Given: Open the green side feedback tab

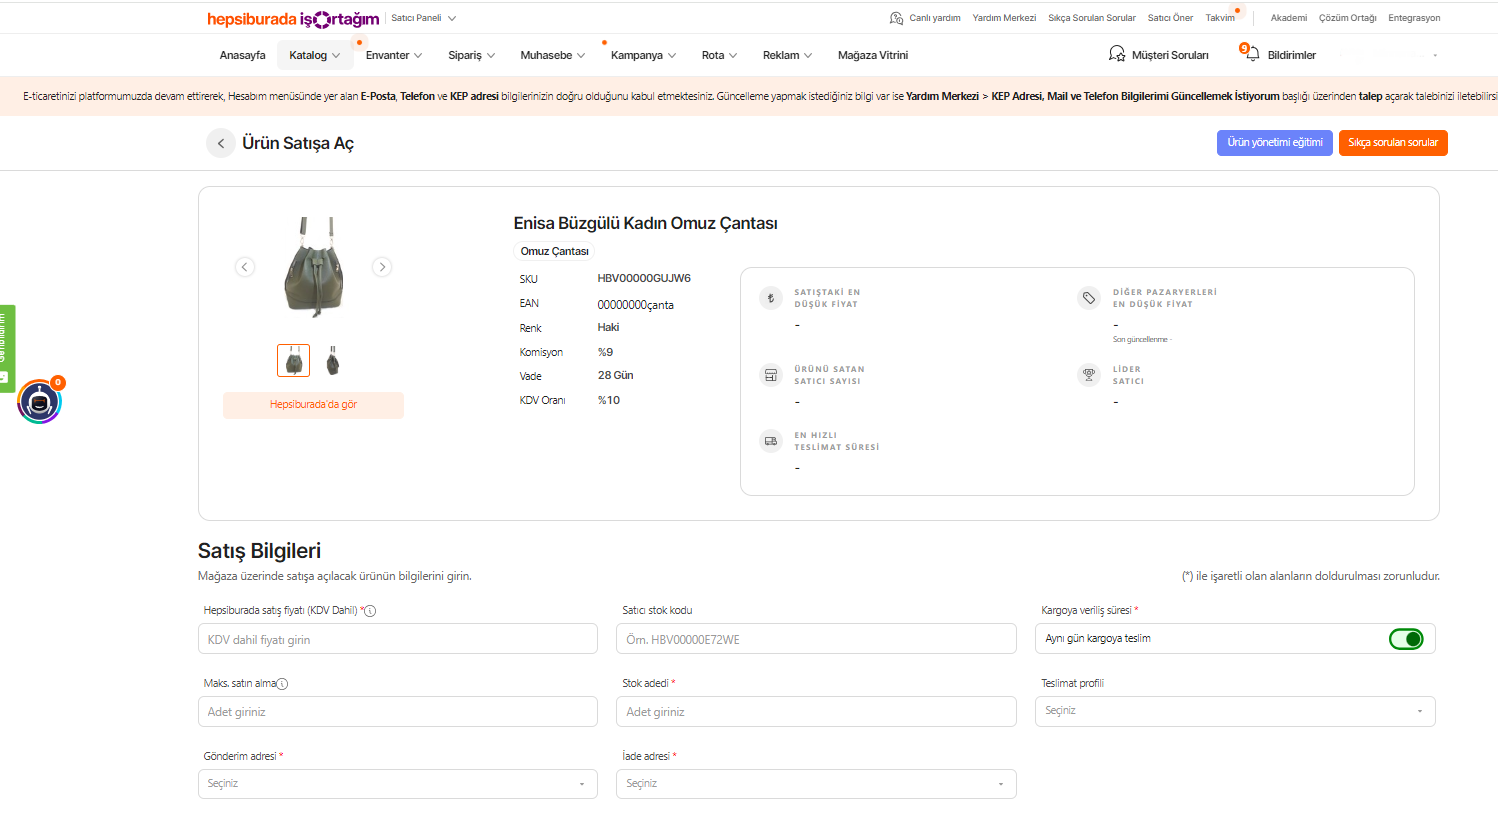Looking at the screenshot, I should point(7,348).
